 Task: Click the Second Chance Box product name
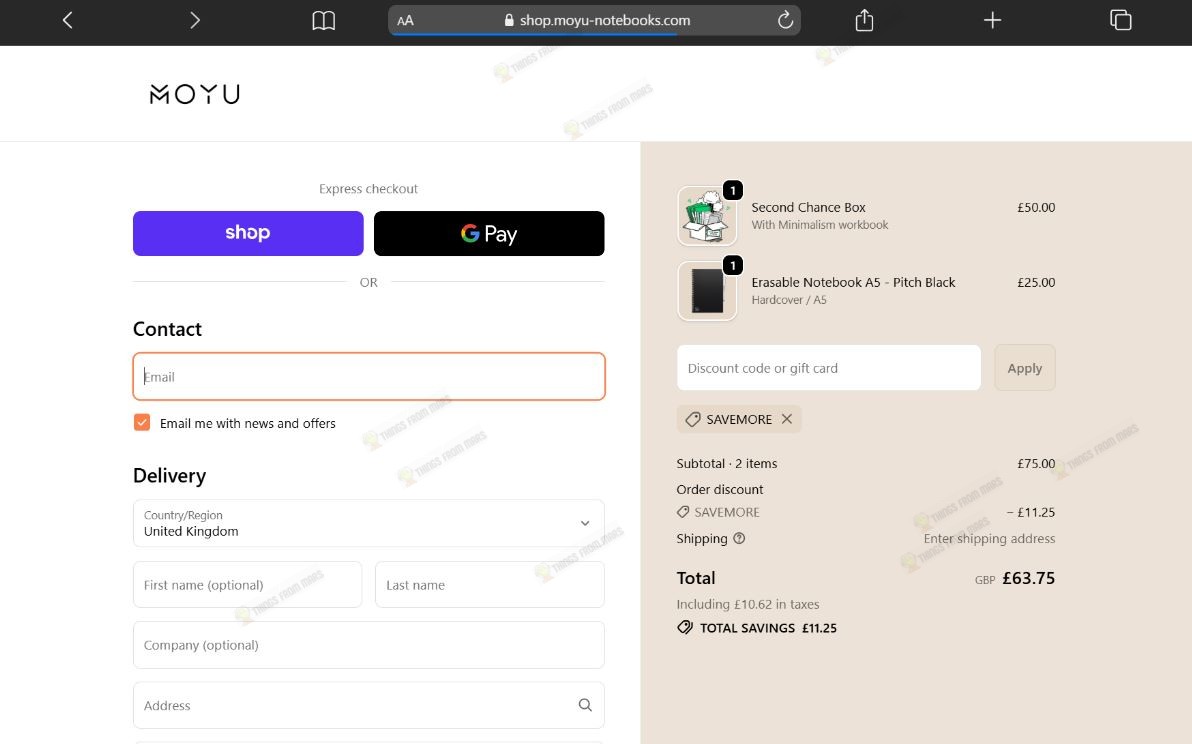(x=808, y=207)
